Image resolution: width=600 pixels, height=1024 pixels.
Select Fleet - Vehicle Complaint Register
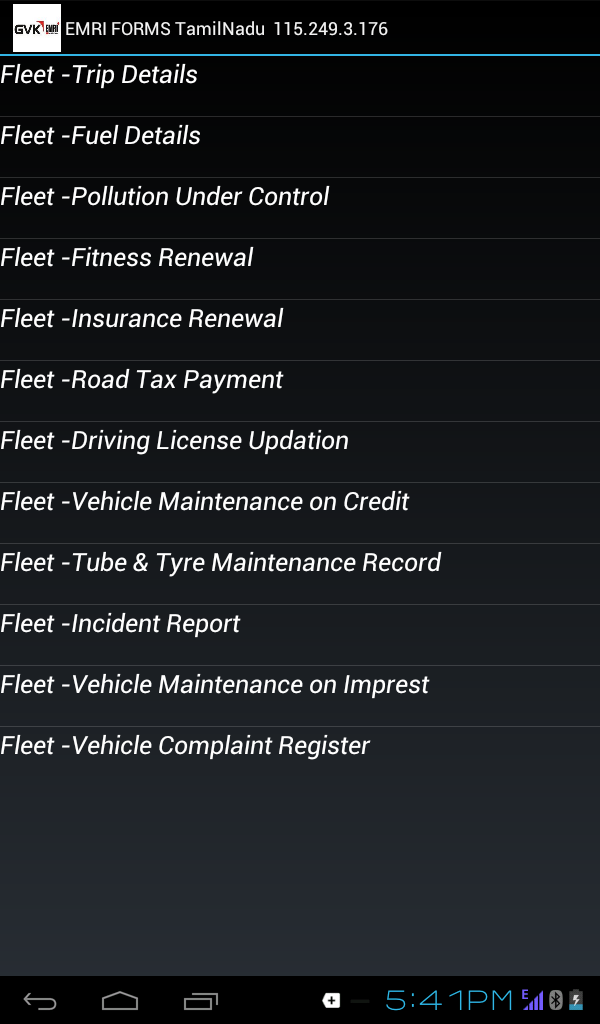pyautogui.click(x=185, y=746)
